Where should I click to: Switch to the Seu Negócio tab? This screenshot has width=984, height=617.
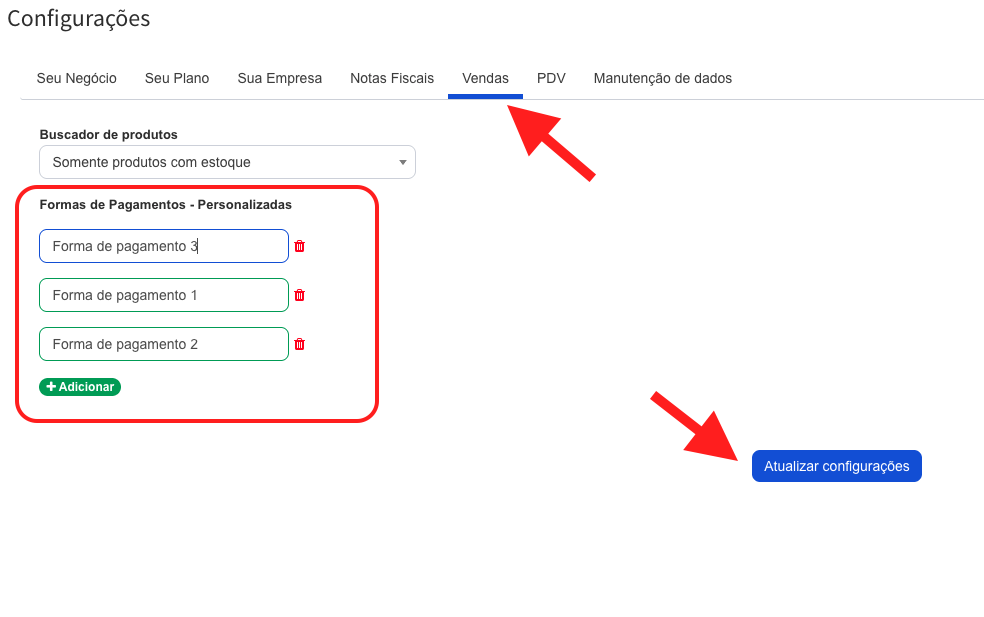tap(77, 78)
